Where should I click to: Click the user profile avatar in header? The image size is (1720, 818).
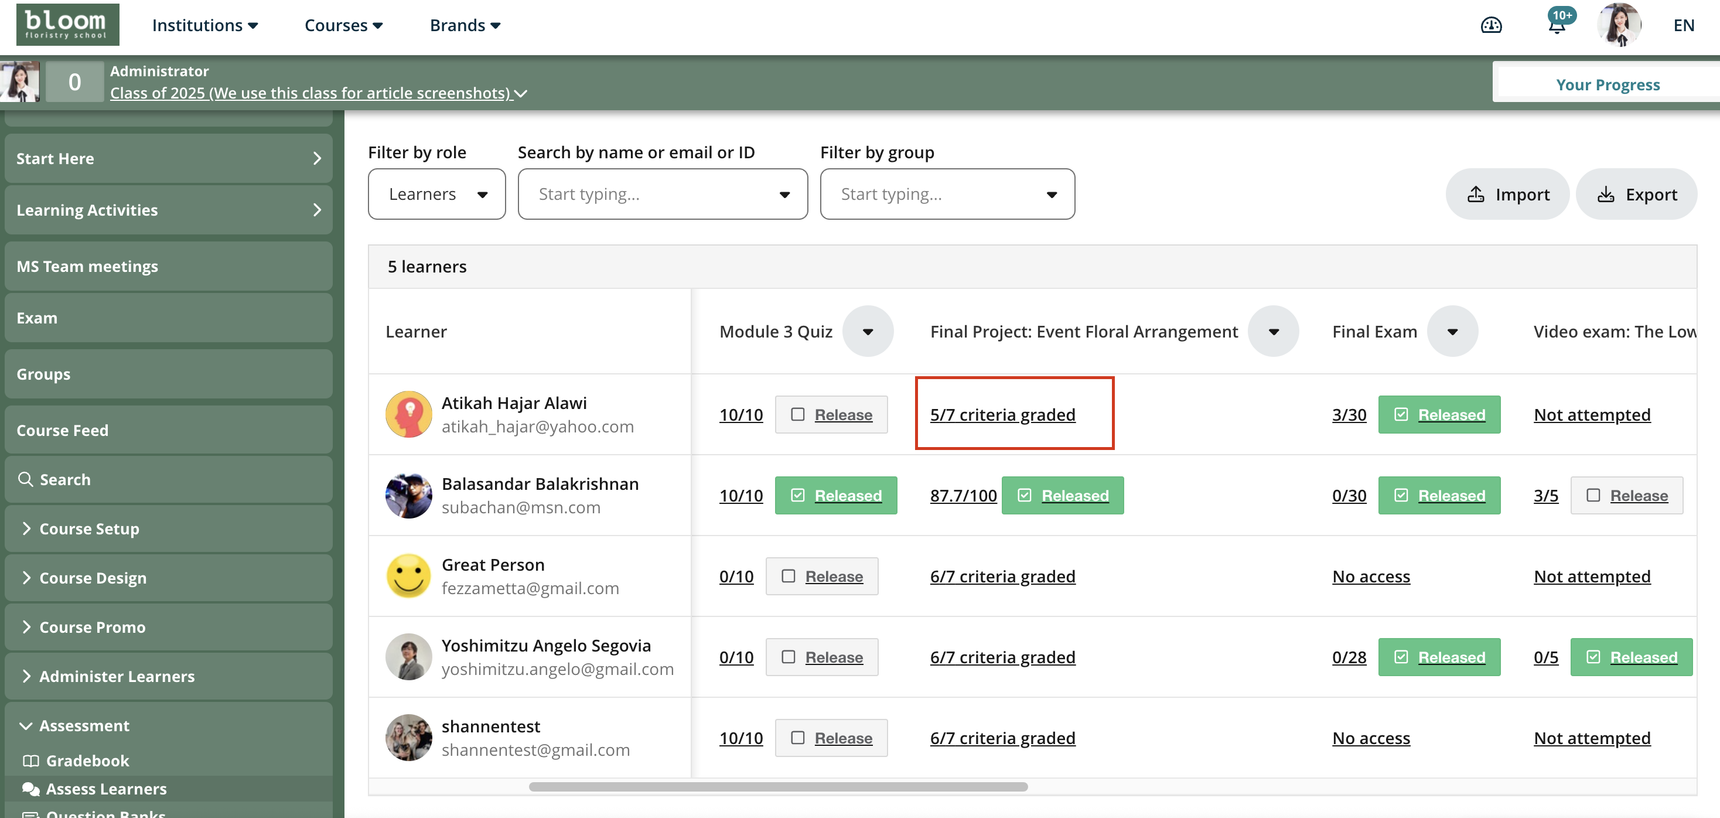click(1618, 25)
